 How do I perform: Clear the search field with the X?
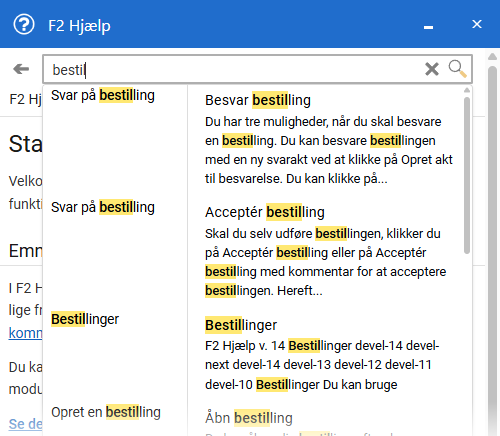click(432, 69)
